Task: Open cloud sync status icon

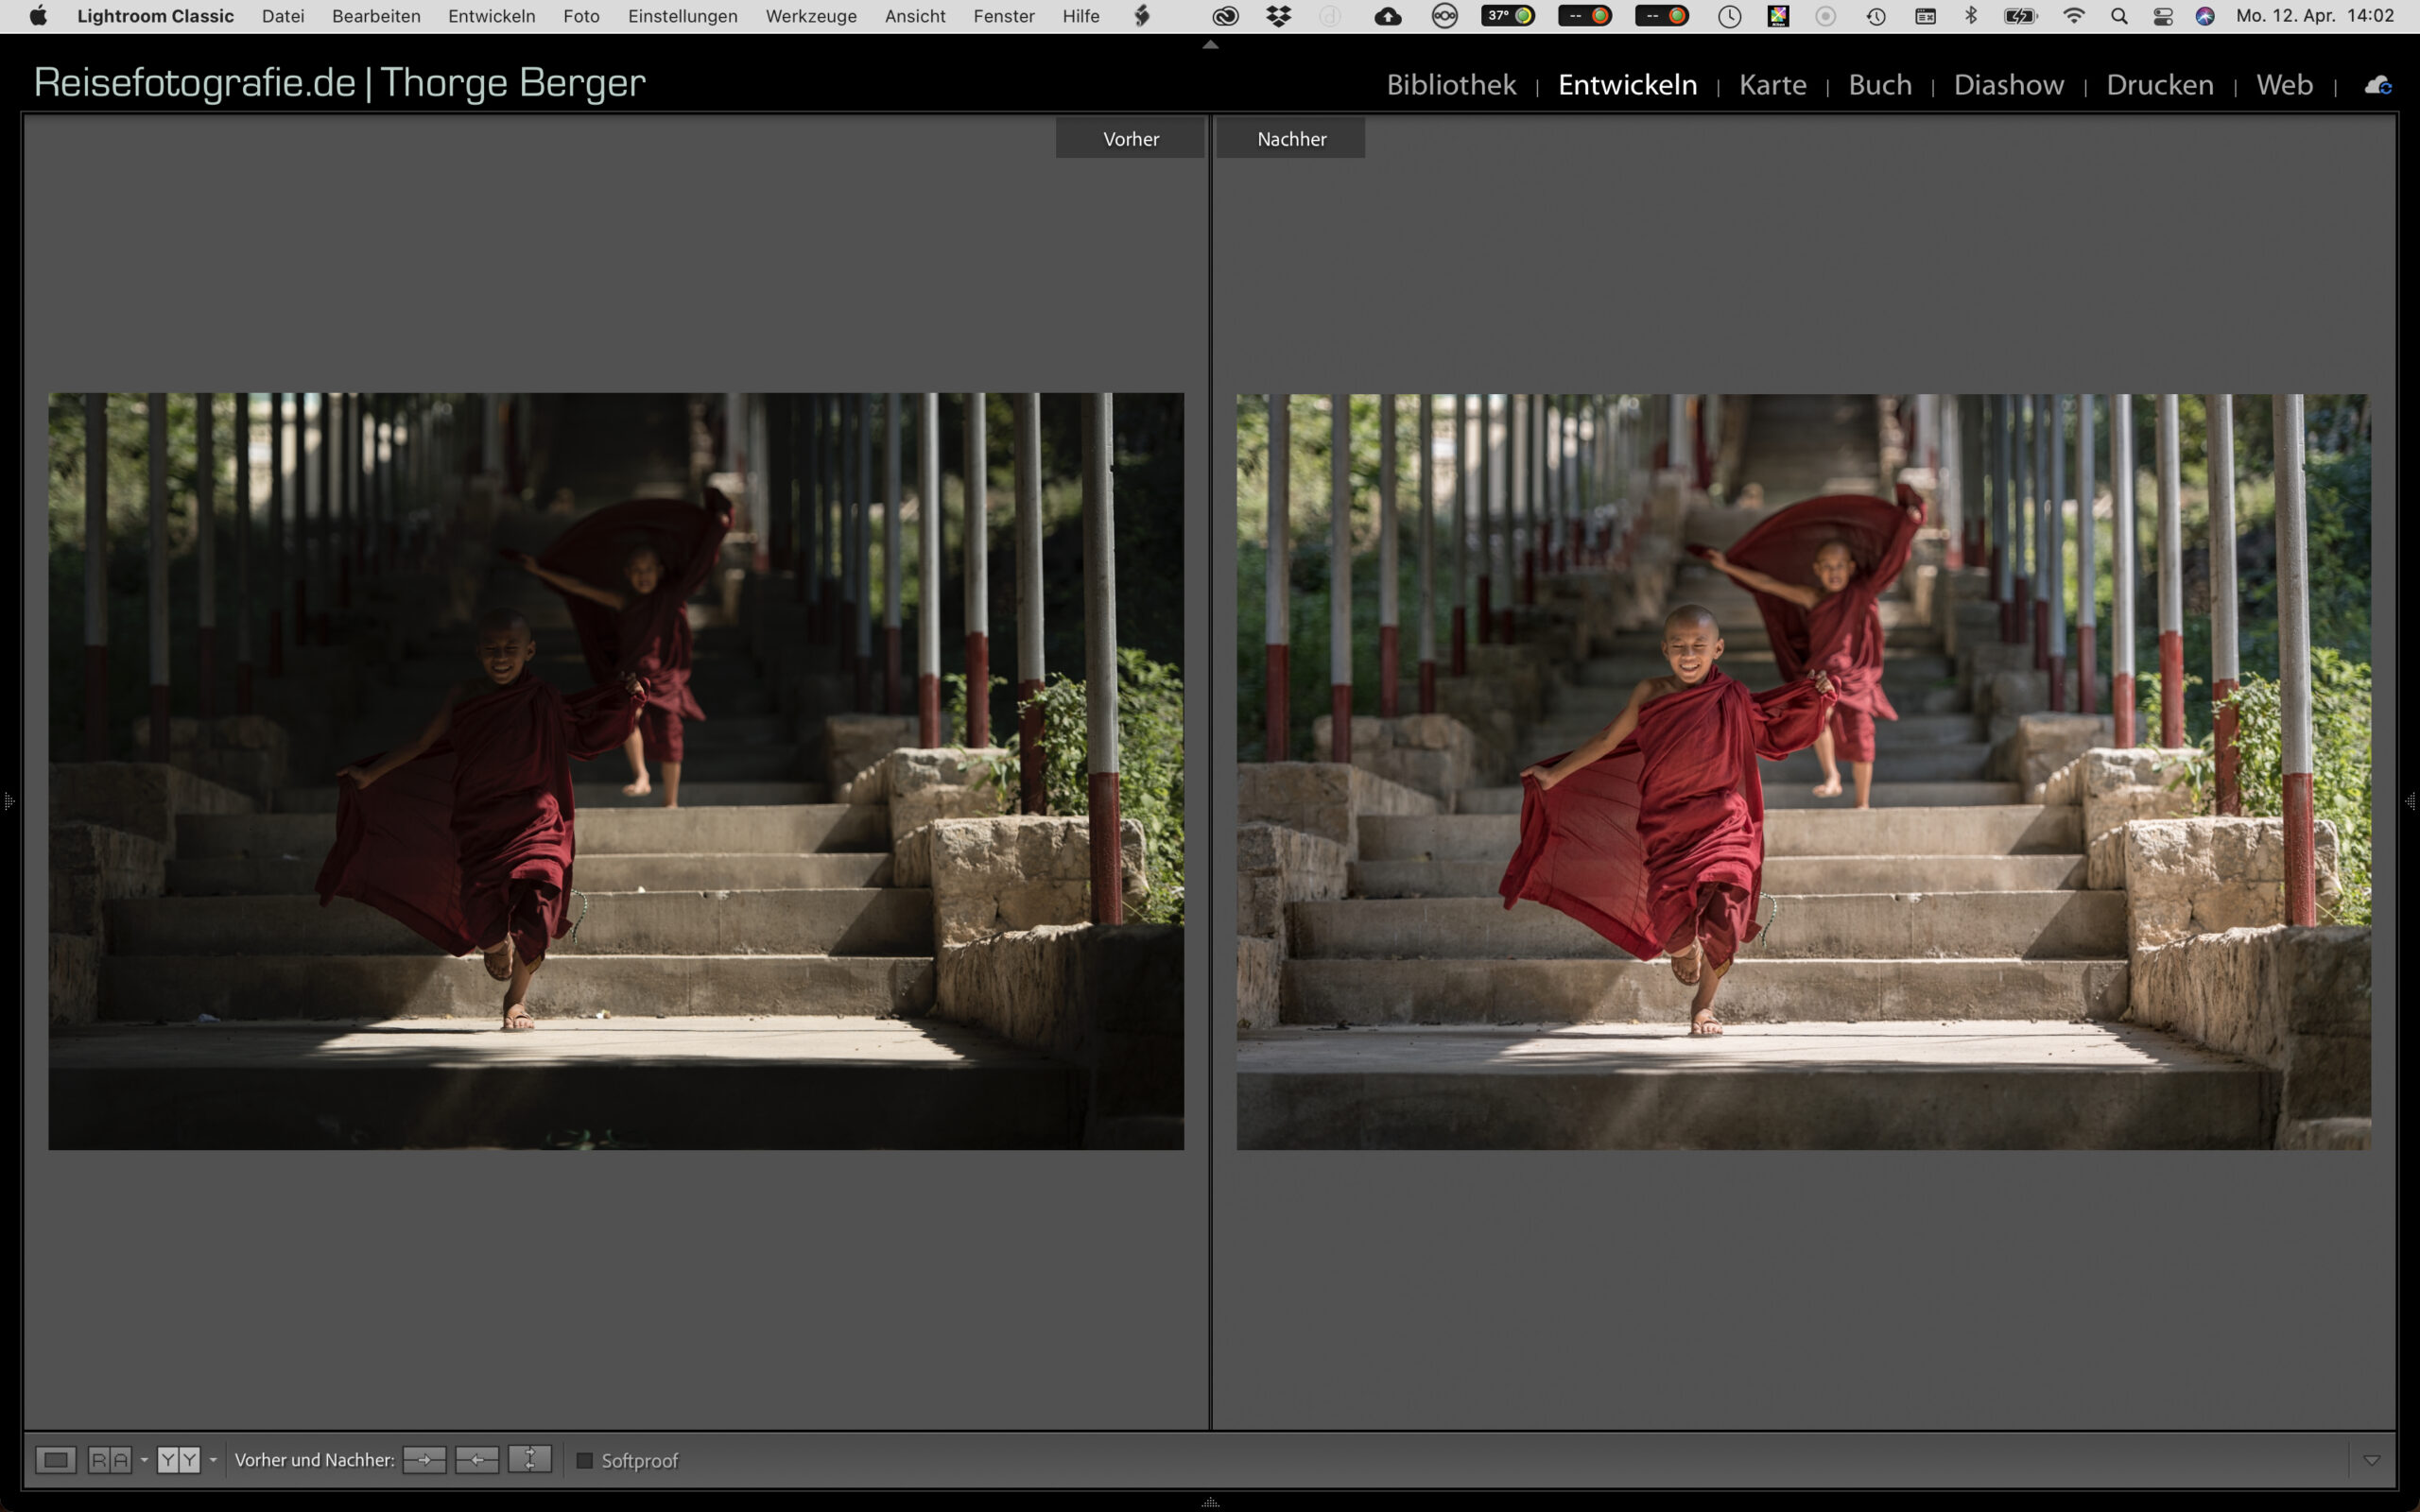Action: coord(2377,86)
